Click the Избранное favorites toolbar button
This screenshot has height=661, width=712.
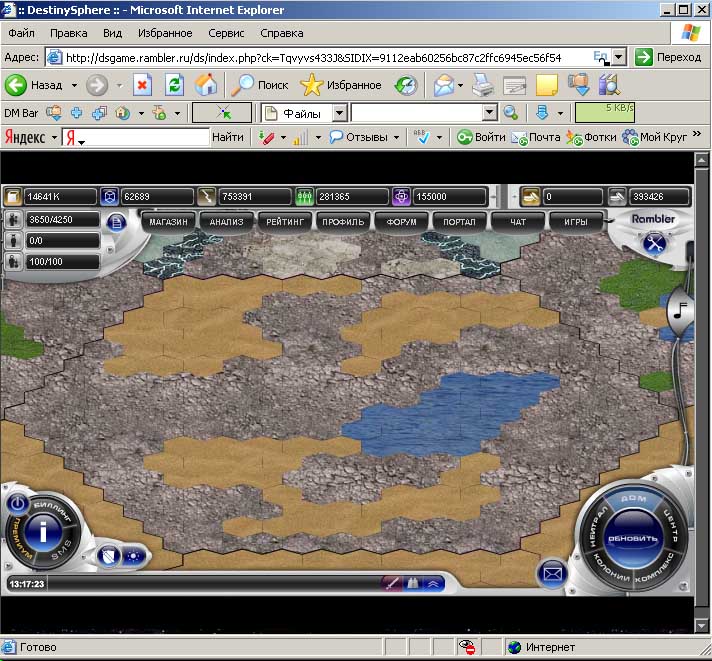point(341,85)
